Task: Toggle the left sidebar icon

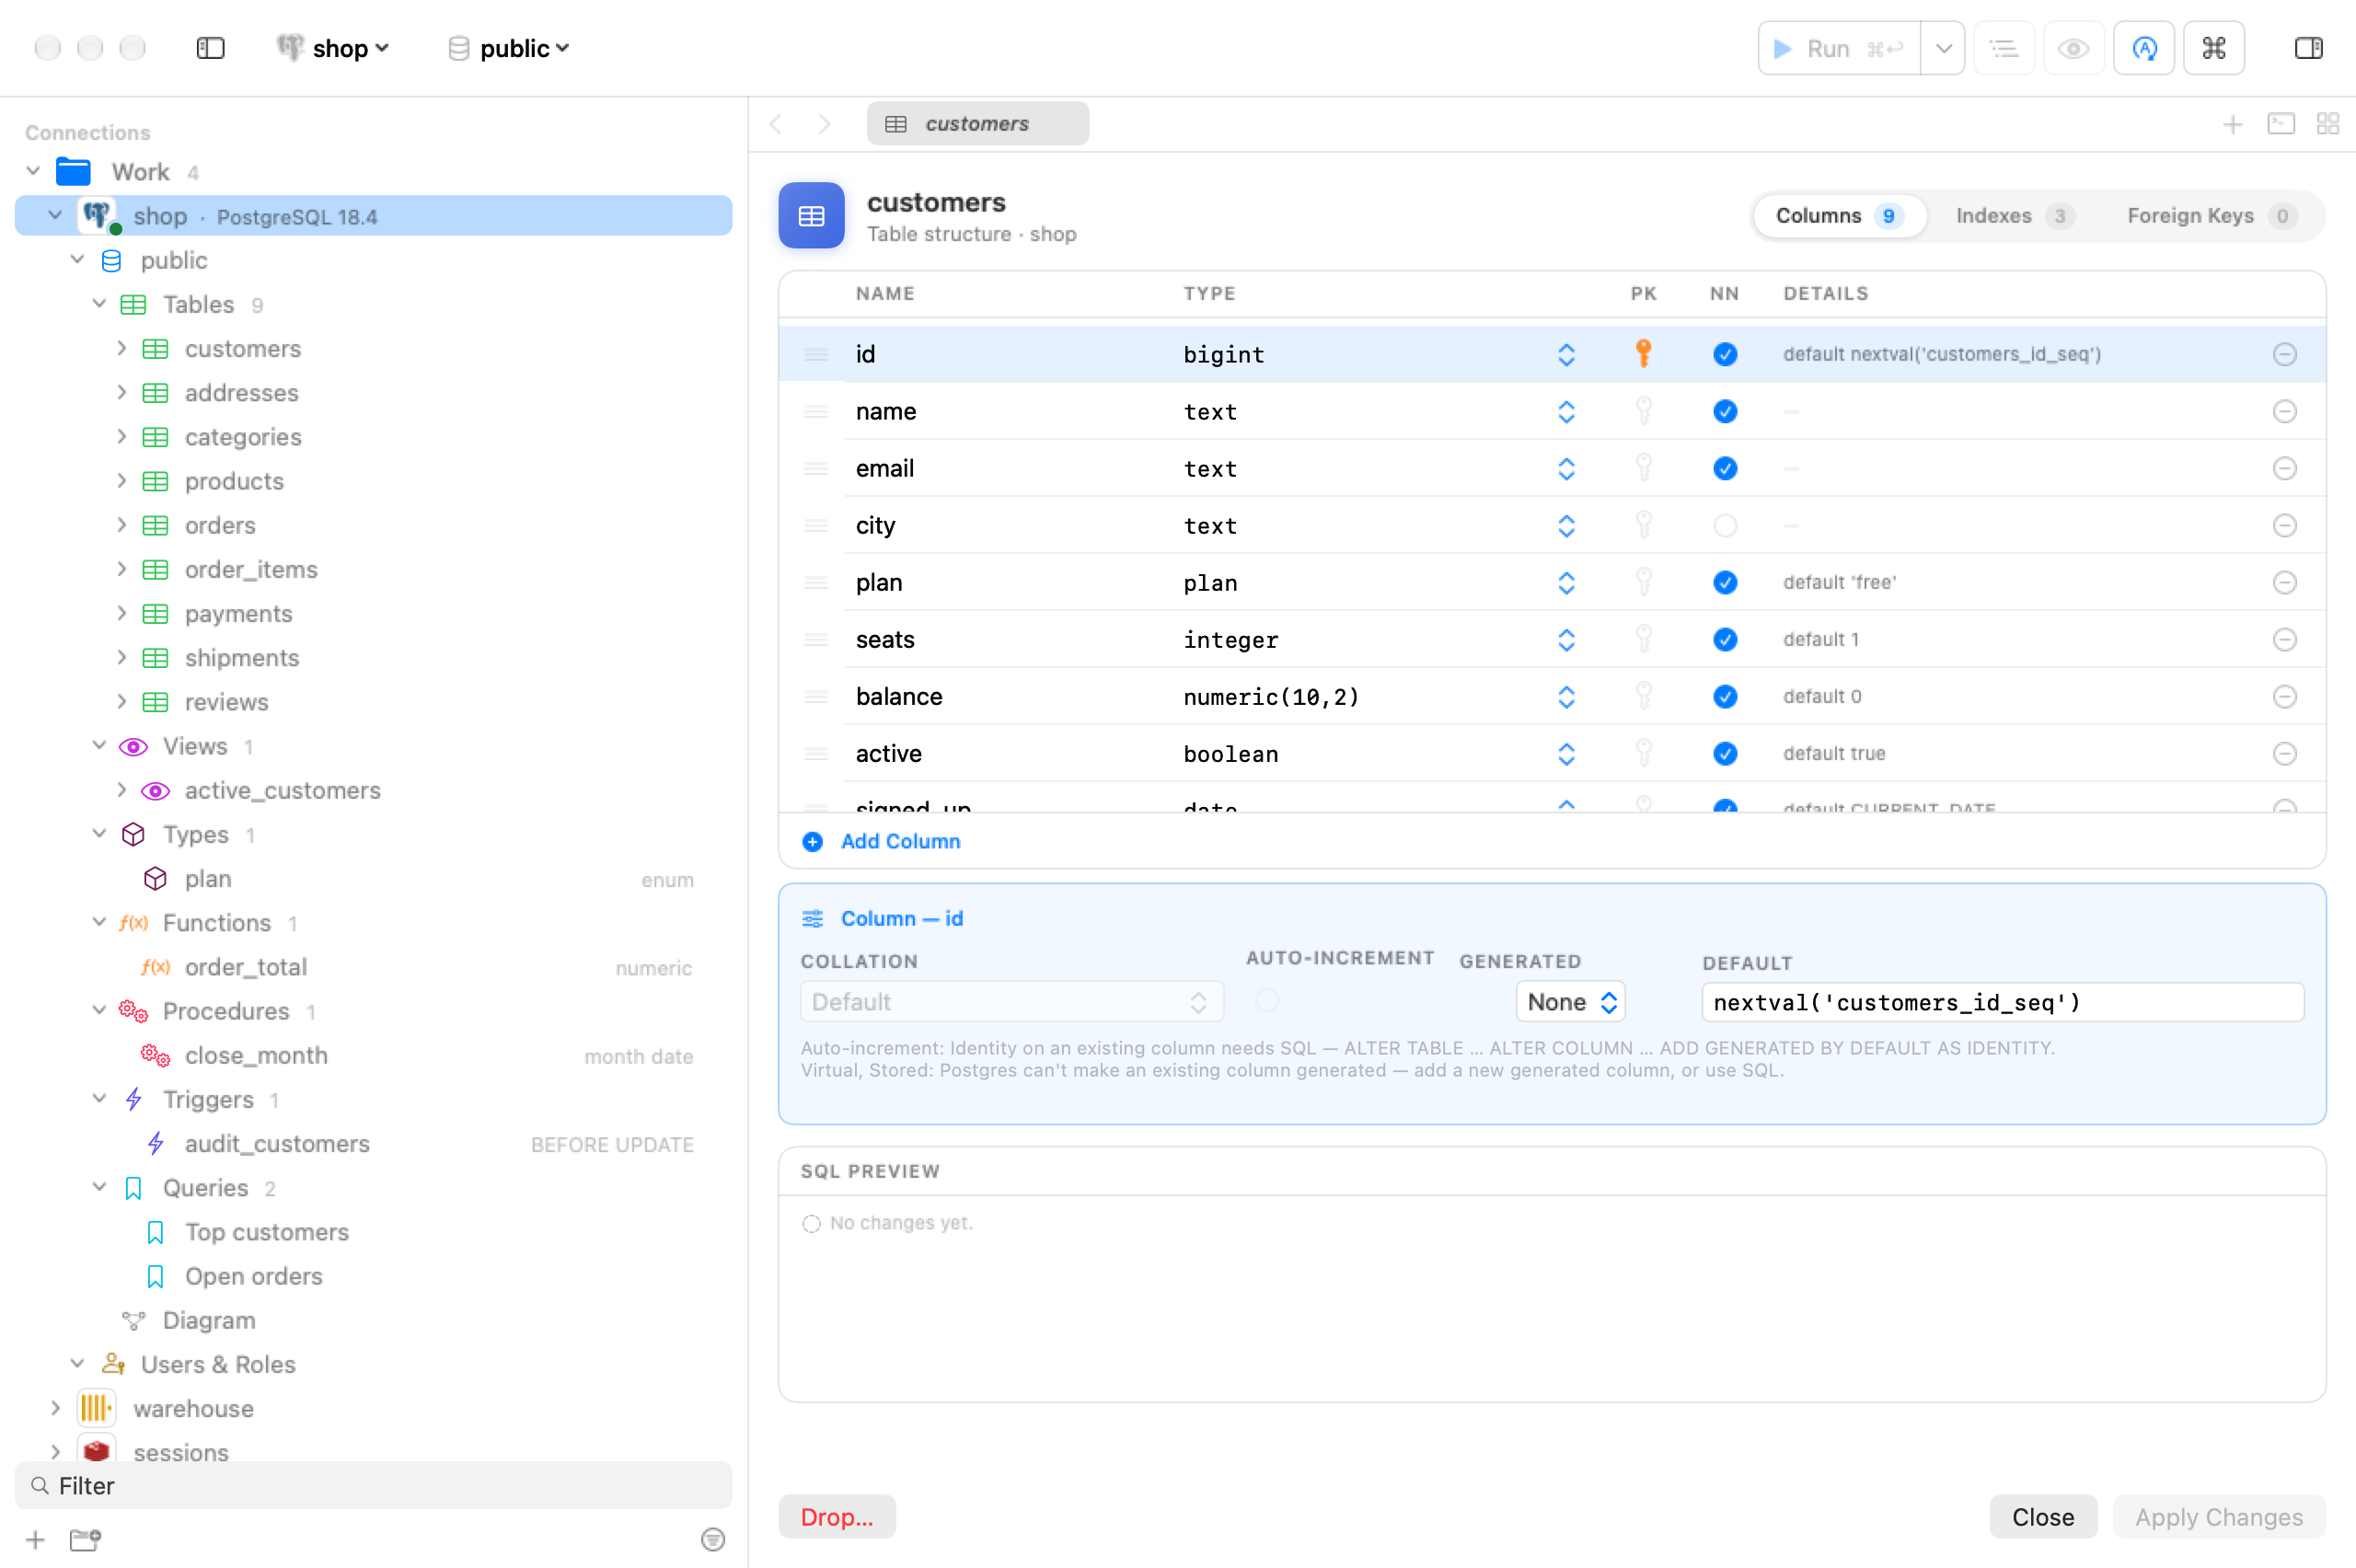Action: point(210,48)
